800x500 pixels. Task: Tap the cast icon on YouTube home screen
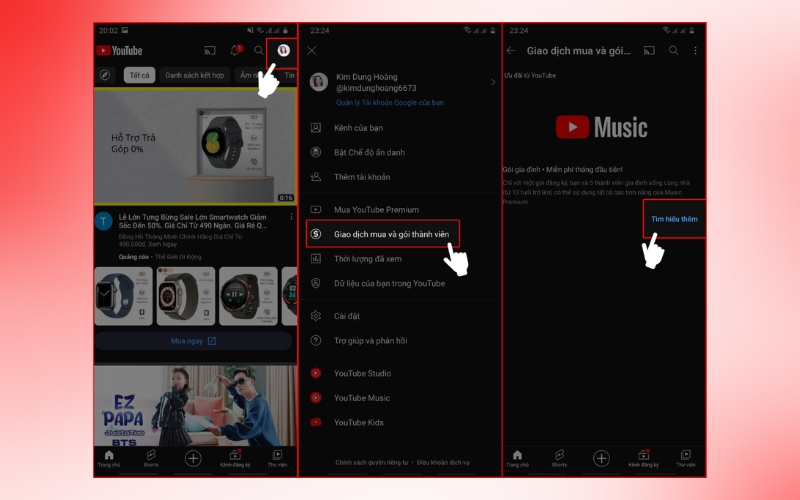(x=210, y=51)
